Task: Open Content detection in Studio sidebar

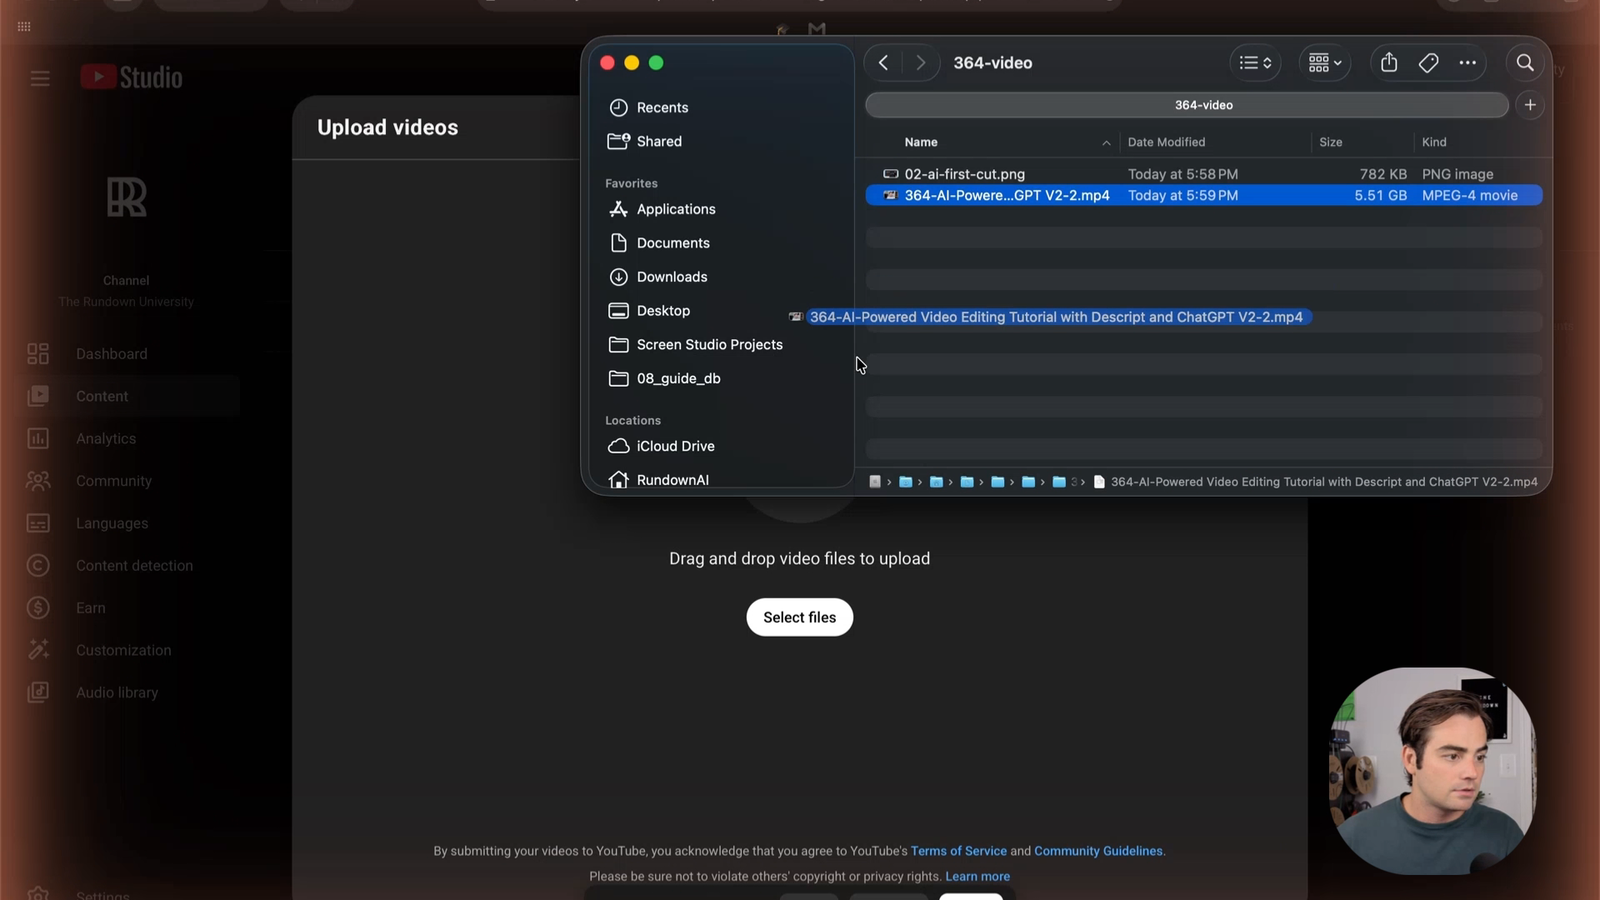Action: pyautogui.click(x=134, y=566)
